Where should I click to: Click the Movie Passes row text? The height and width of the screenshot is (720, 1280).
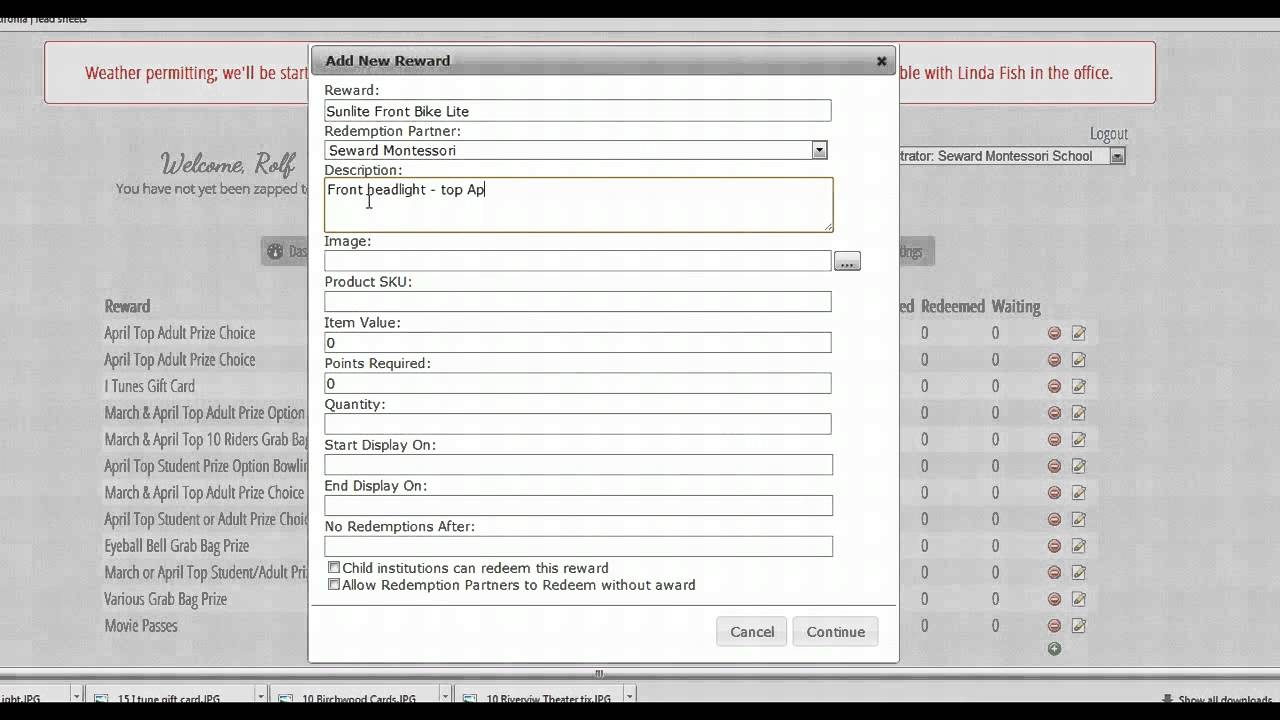click(x=141, y=626)
